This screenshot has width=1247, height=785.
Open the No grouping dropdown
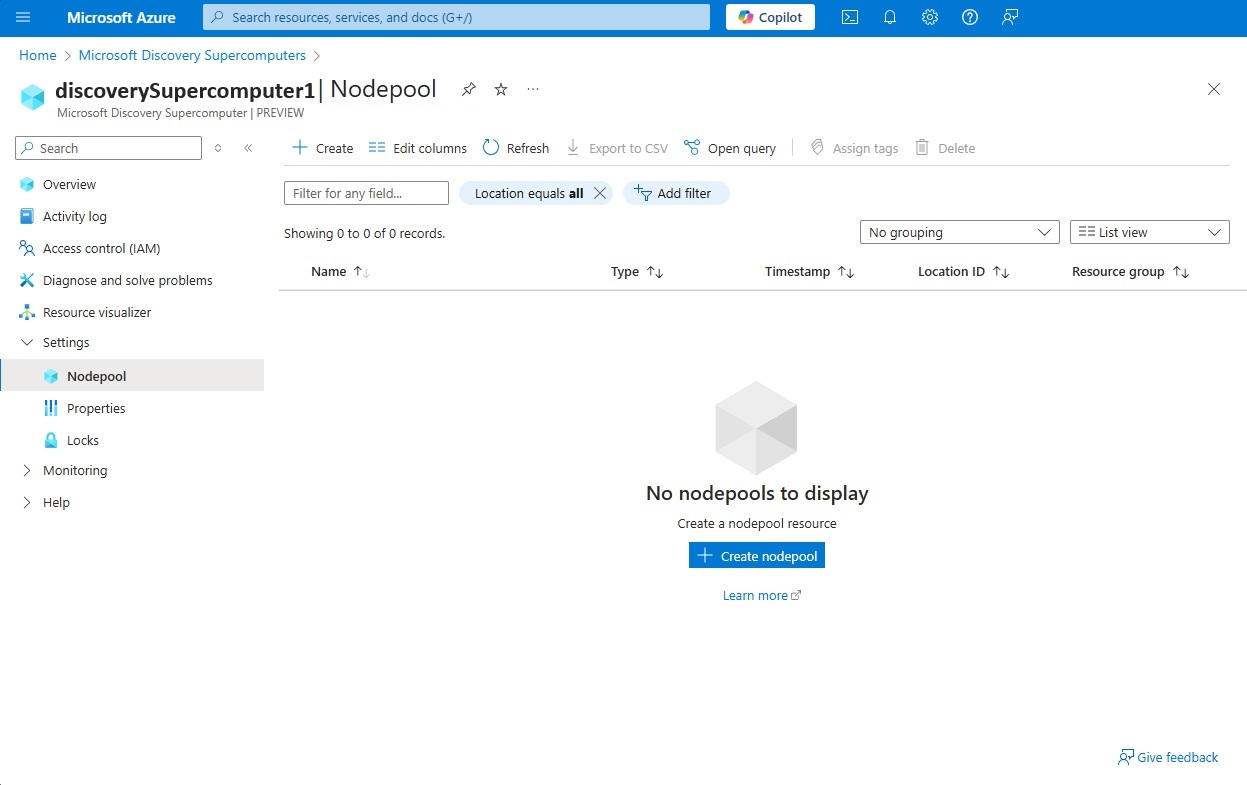[x=959, y=232]
